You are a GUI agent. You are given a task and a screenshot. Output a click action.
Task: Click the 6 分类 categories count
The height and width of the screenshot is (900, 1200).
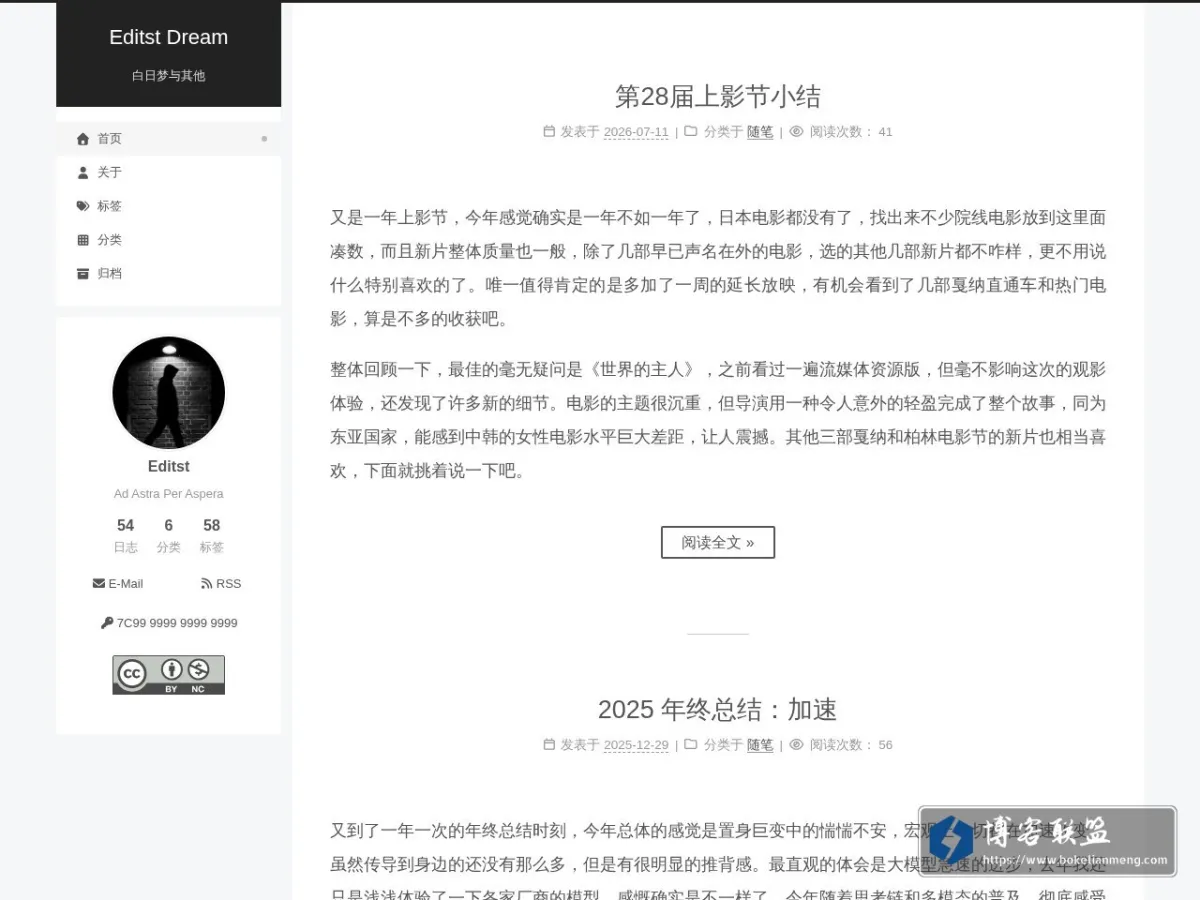tap(168, 536)
